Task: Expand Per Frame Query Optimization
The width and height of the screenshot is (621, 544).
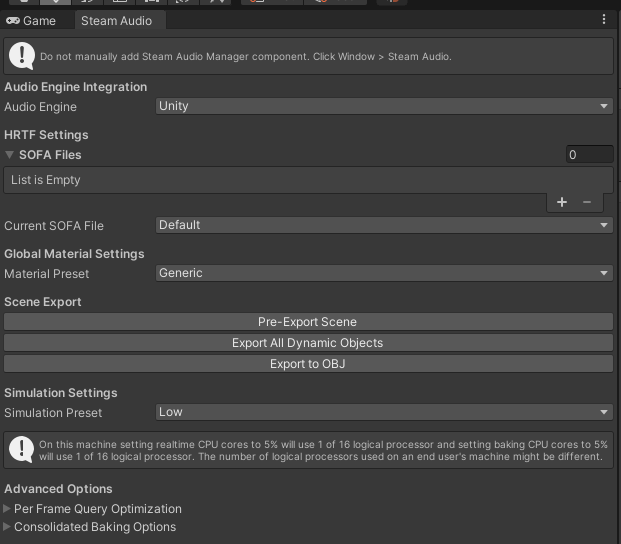Action: pos(7,509)
